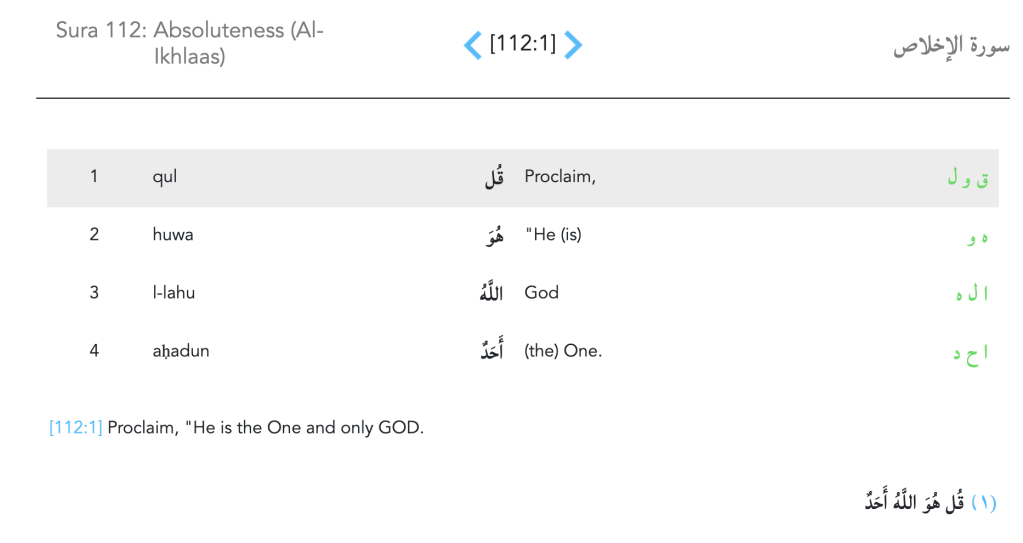Screen dimensions: 1023x543
Task: Click the Arabic word beside '(the) One.'
Action: tap(492, 351)
